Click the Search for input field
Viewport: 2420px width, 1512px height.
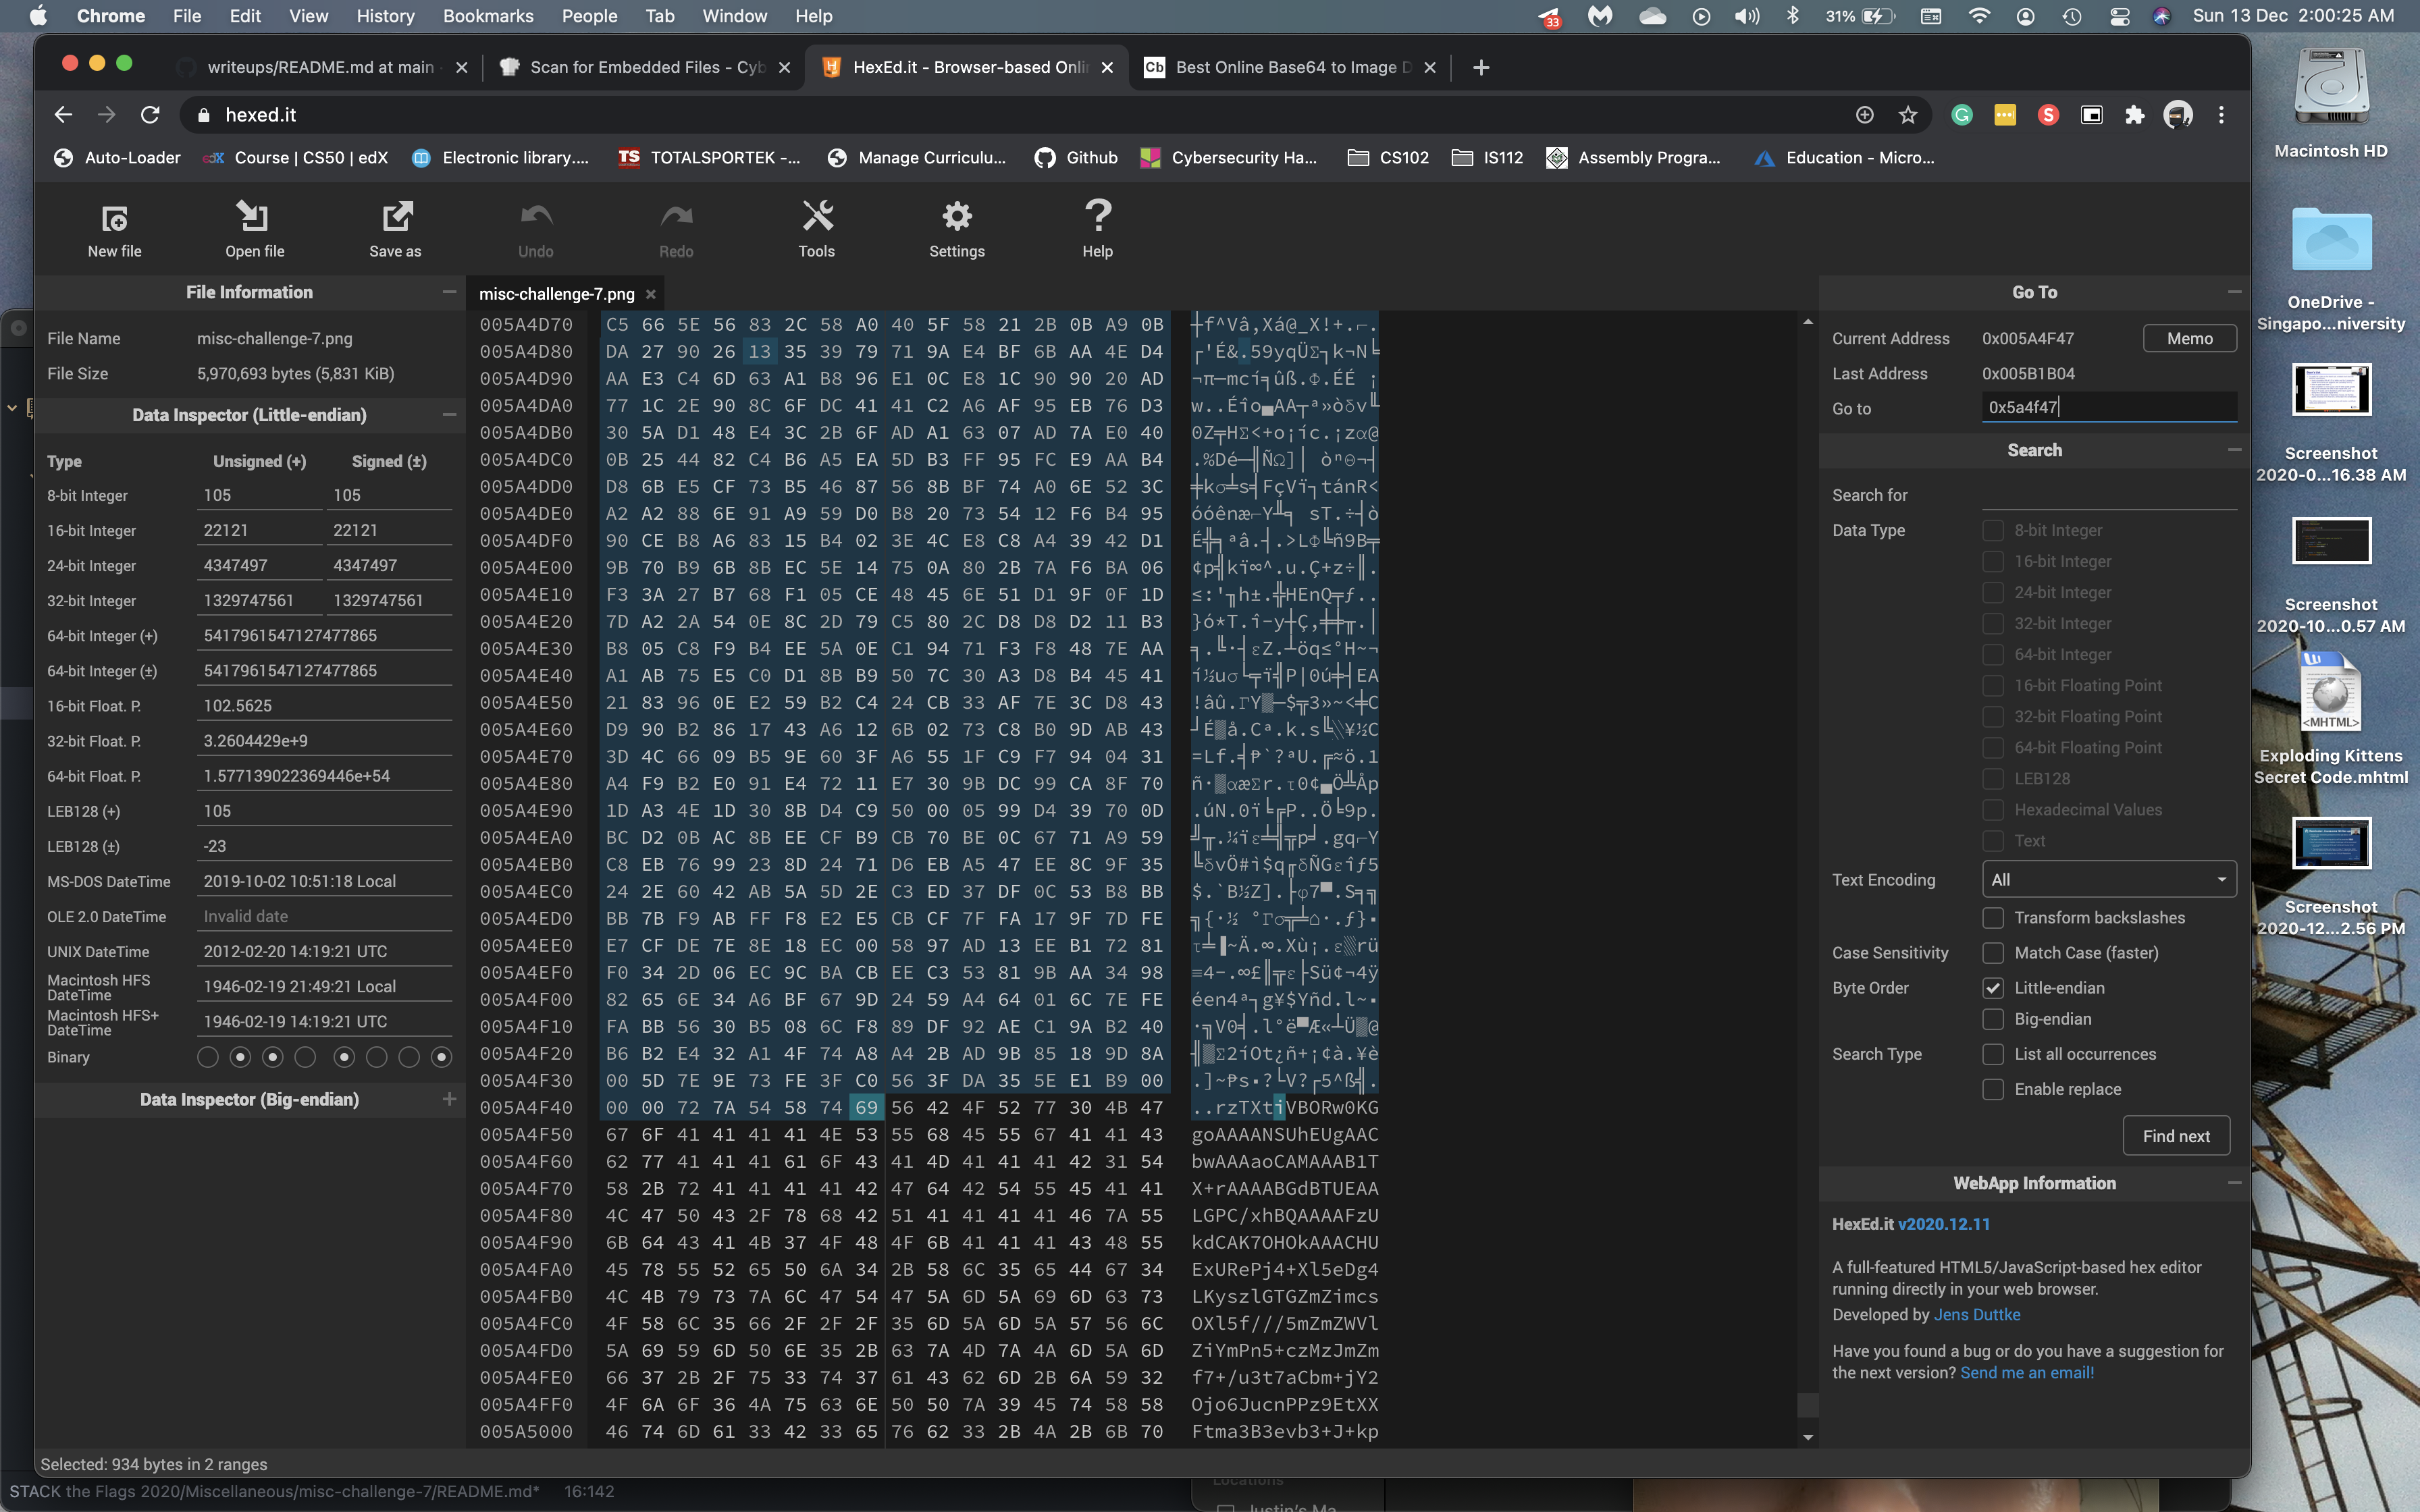click(2109, 495)
